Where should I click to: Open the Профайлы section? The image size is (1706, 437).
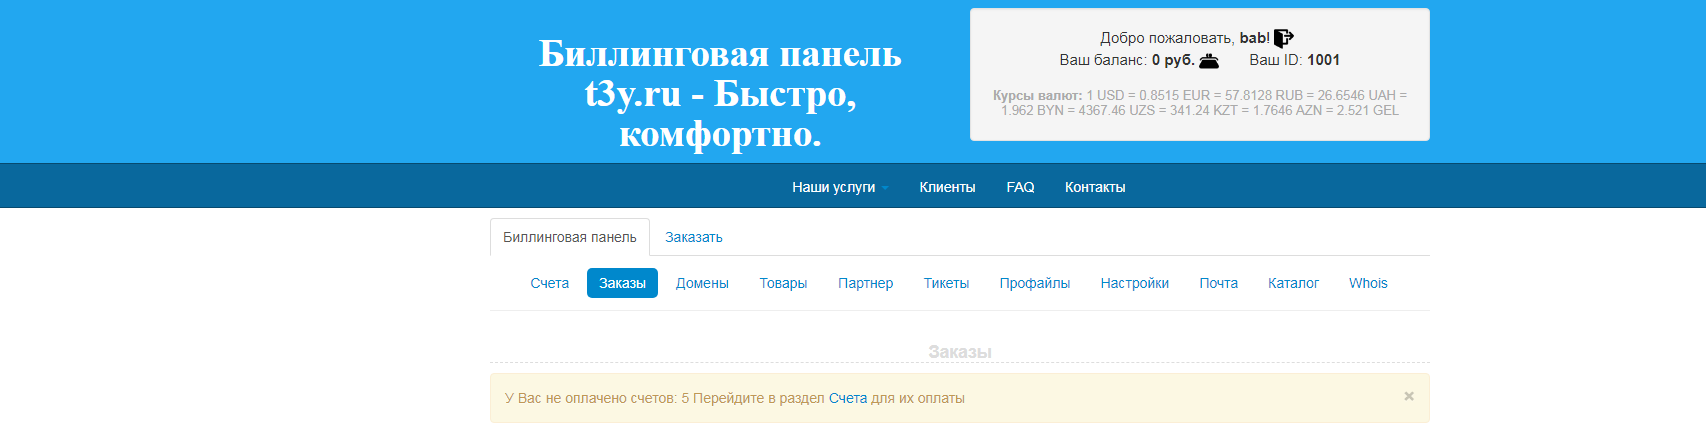tap(1034, 283)
